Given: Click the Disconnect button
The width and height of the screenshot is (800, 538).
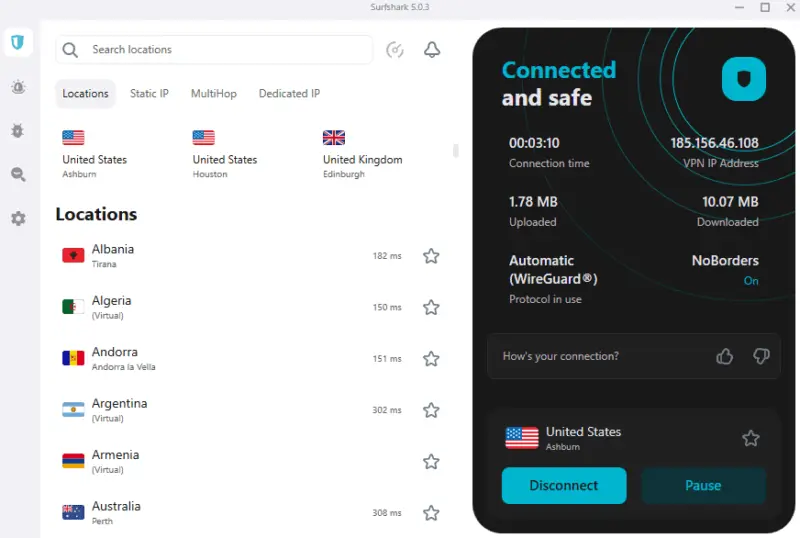Looking at the screenshot, I should (x=564, y=485).
